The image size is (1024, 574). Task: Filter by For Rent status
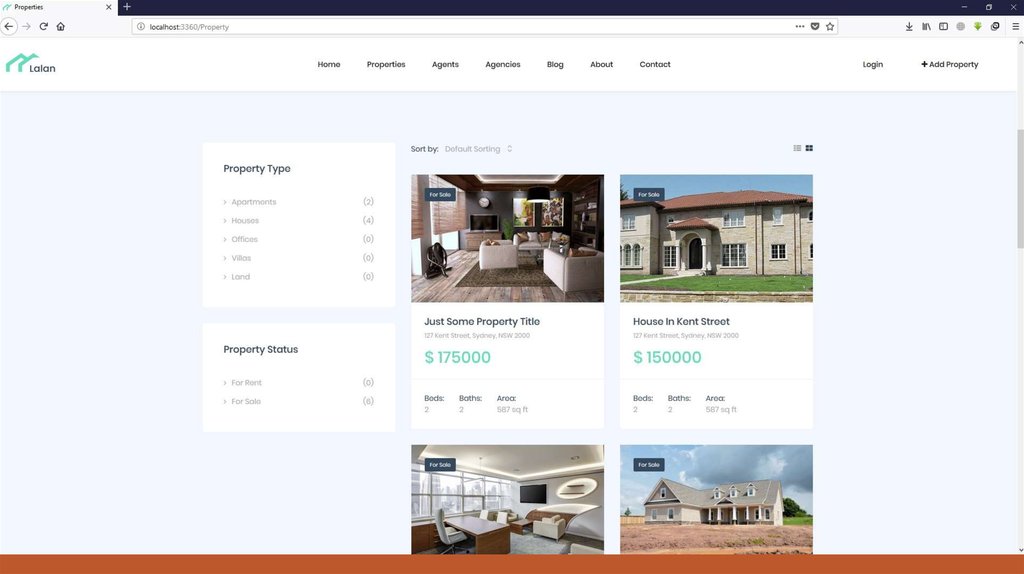(x=246, y=383)
